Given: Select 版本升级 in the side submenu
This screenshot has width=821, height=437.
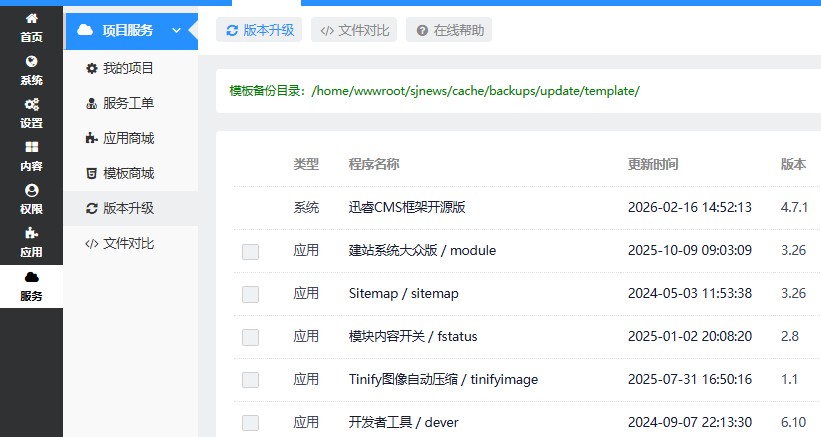Looking at the screenshot, I should click(x=131, y=208).
